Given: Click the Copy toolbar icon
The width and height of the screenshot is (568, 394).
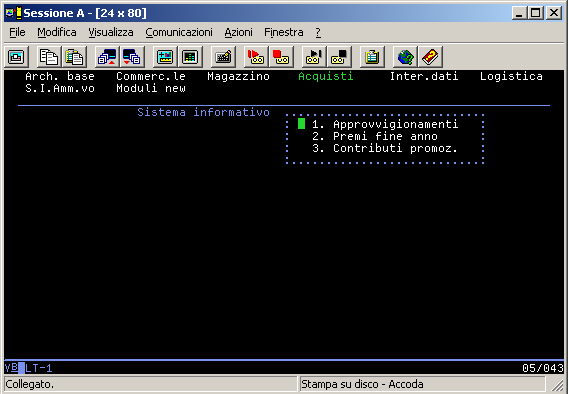Looking at the screenshot, I should point(49,57).
